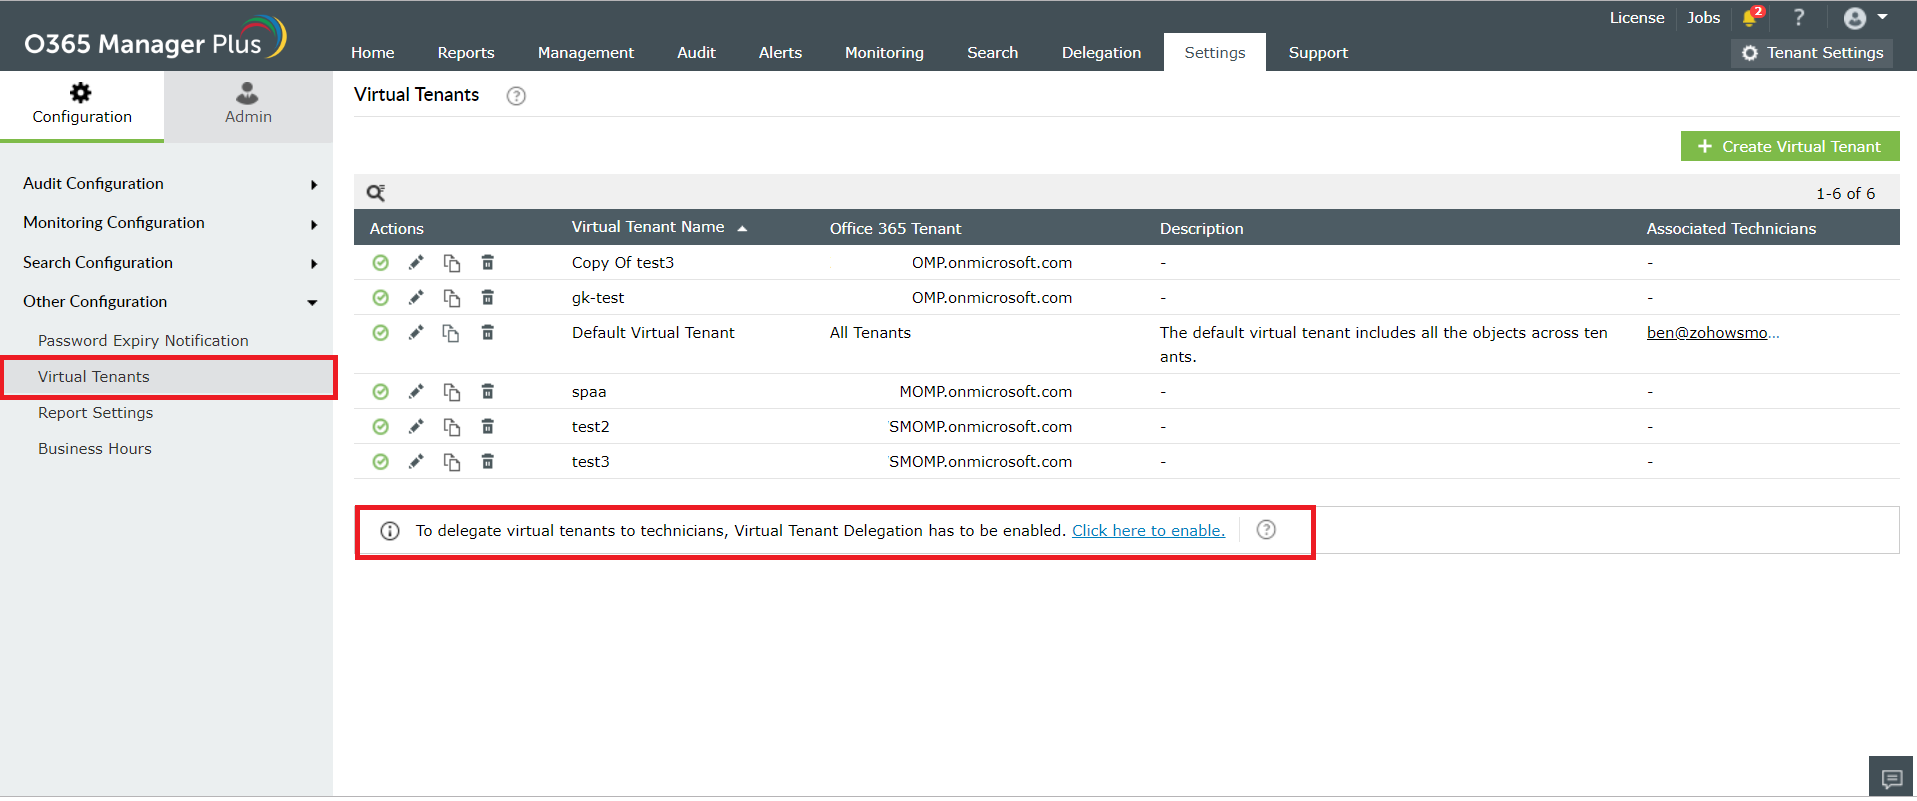The image size is (1917, 801).
Task: Open Tenant Settings
Action: (x=1812, y=53)
